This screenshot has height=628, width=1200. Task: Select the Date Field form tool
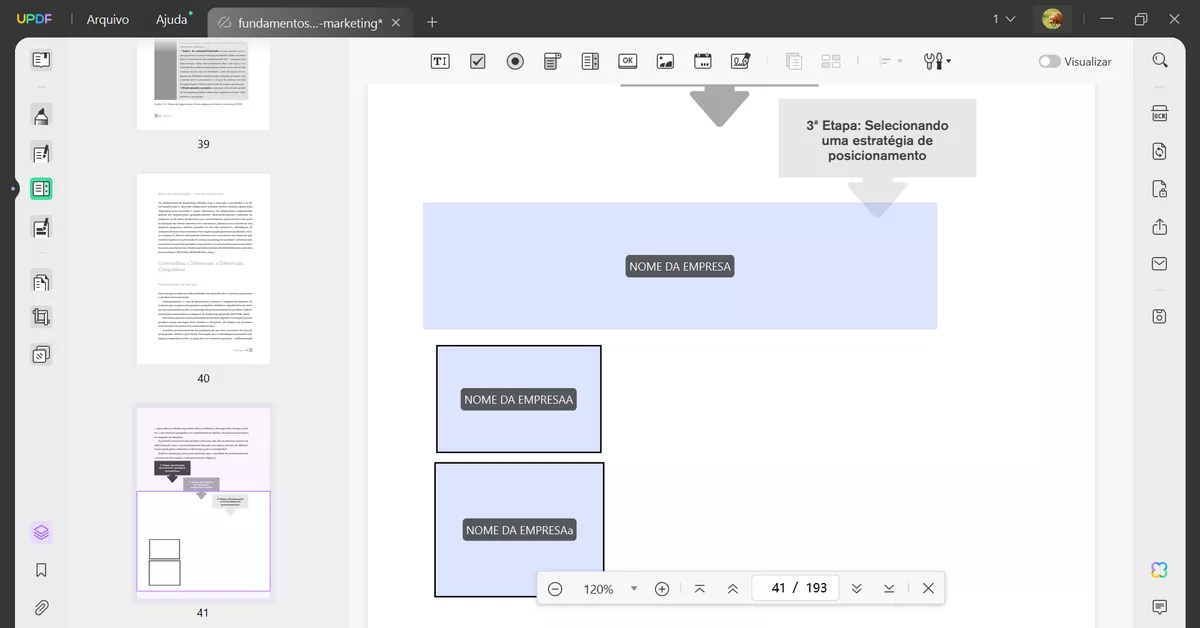(703, 61)
